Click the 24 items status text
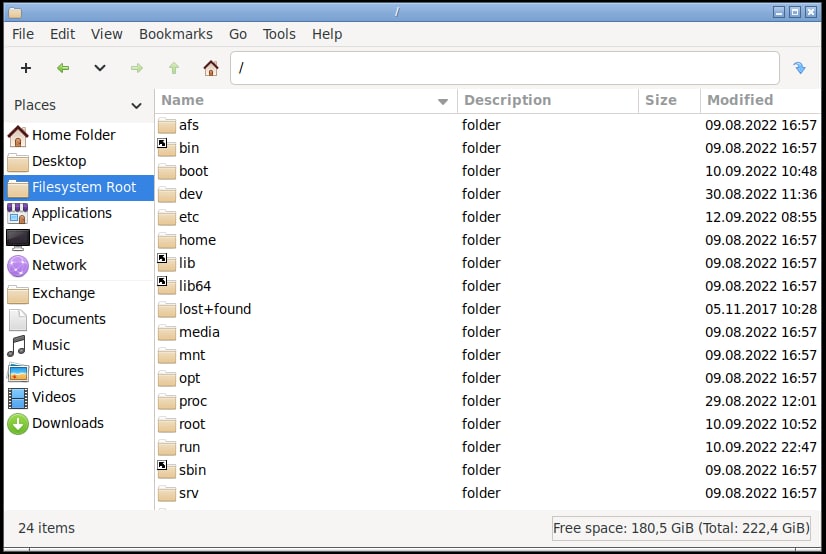 (x=46, y=528)
